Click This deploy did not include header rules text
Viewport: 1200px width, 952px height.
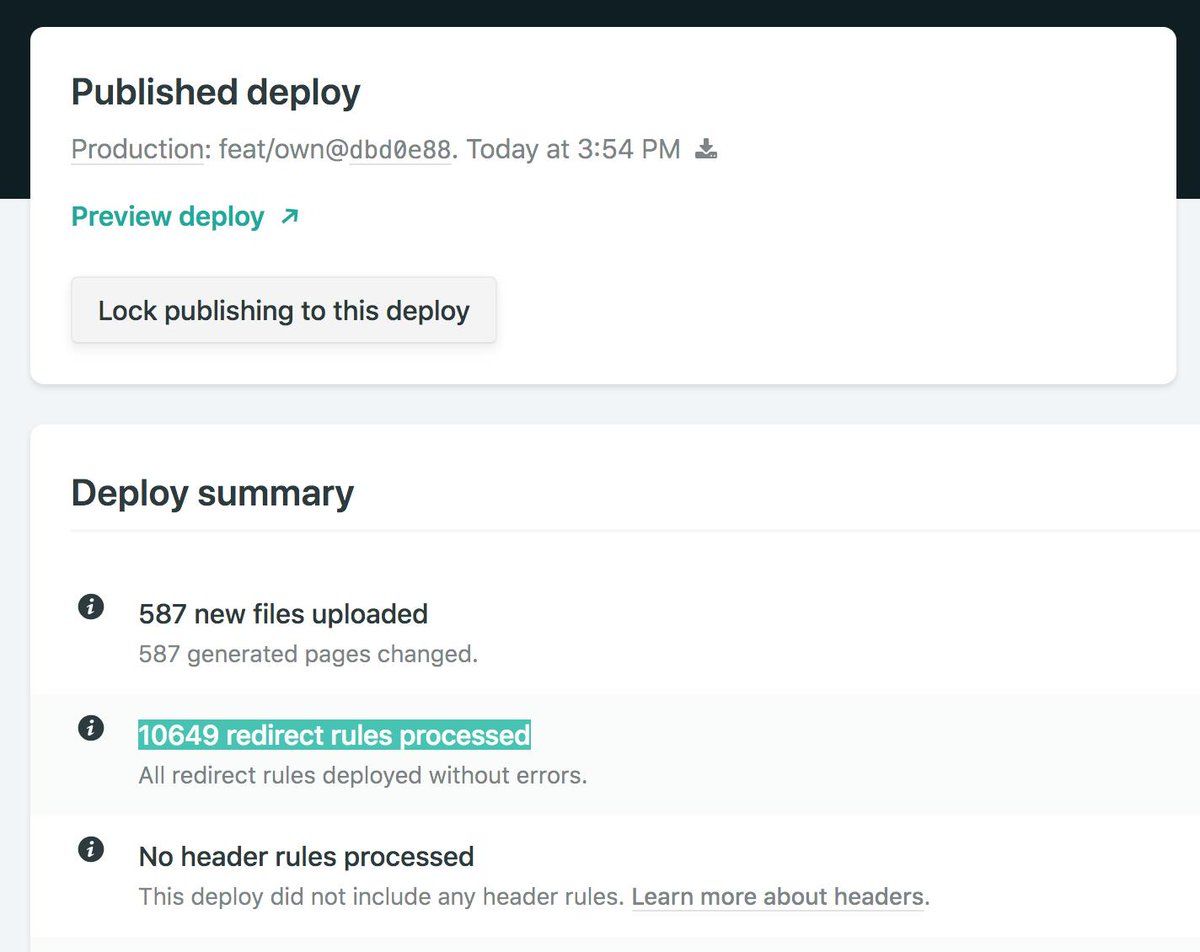380,896
